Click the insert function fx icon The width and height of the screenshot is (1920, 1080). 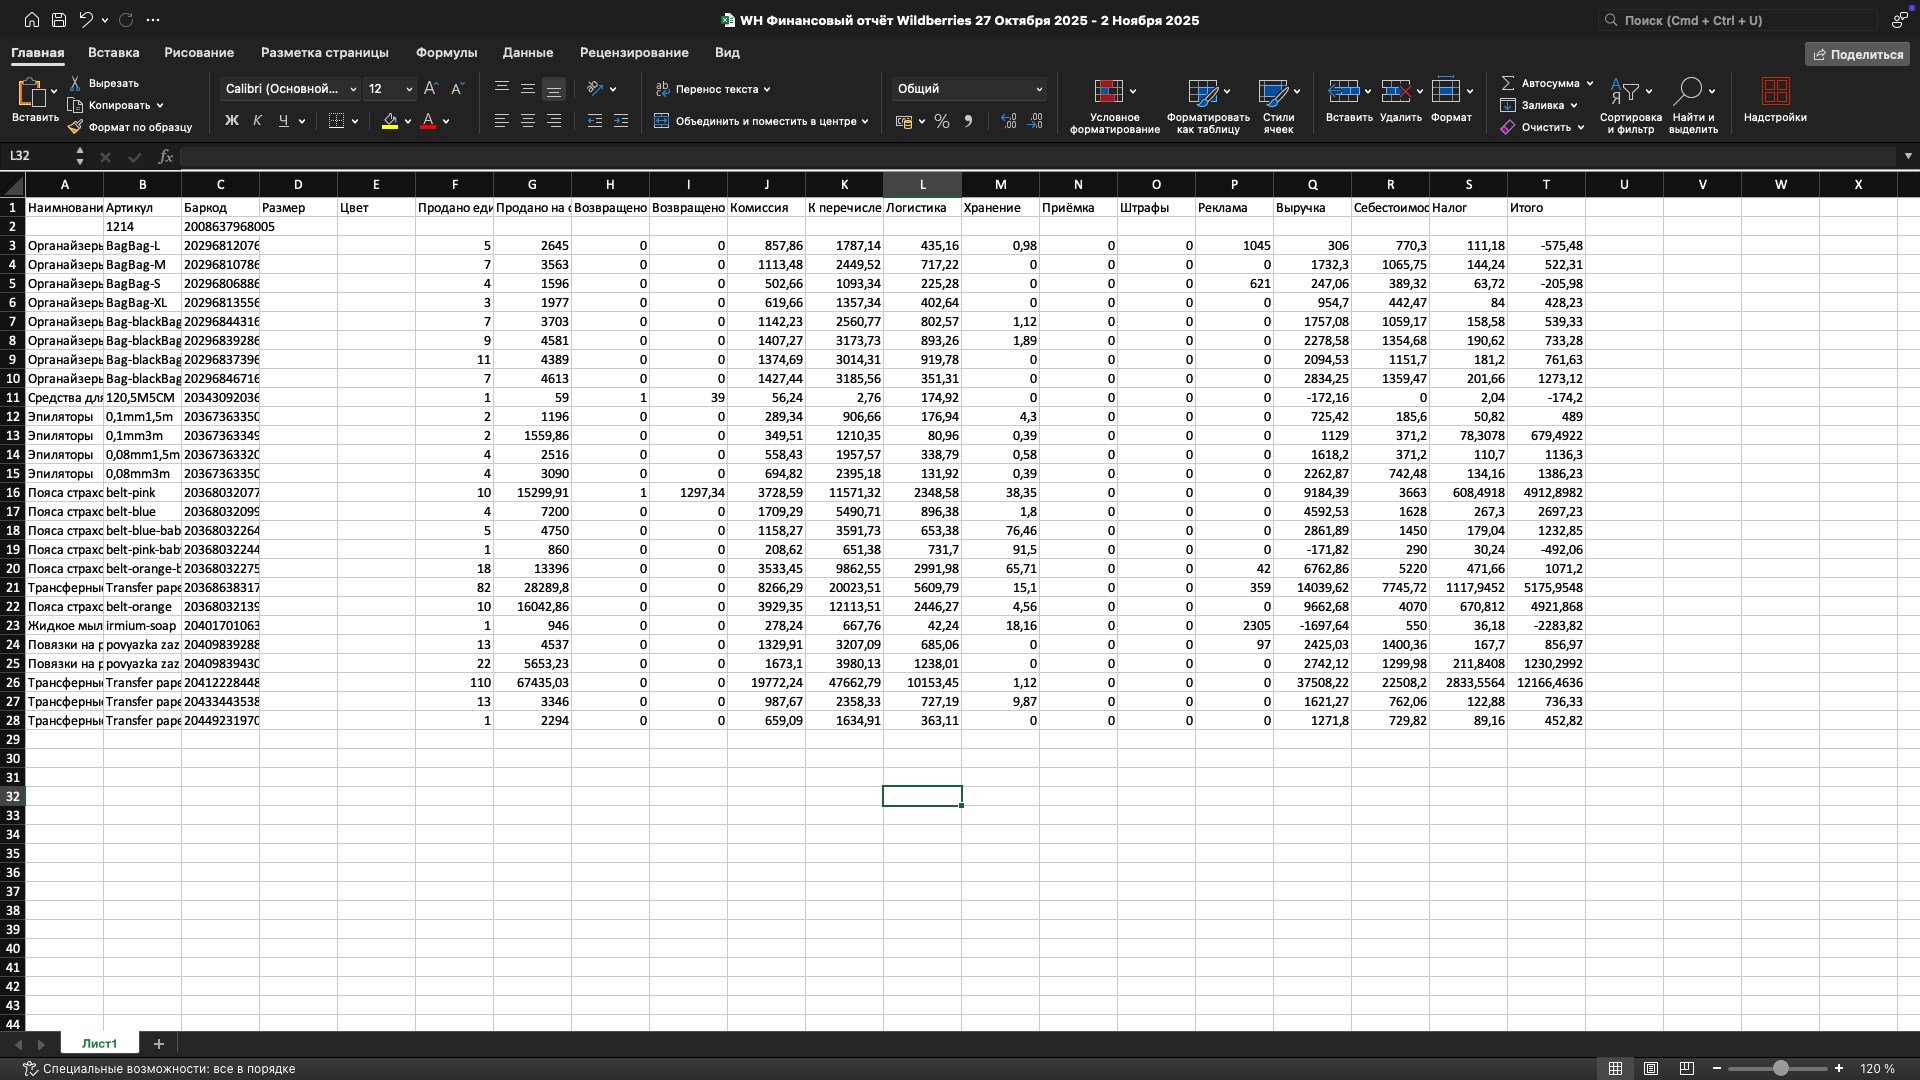(x=166, y=156)
